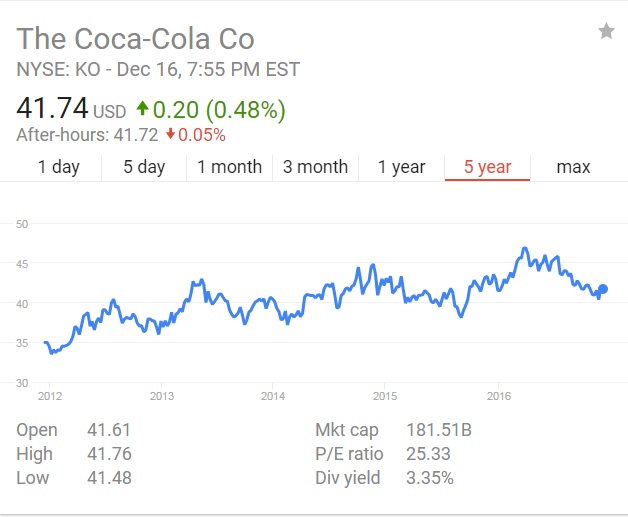The image size is (628, 517).
Task: Click the Mkt cap value 181.51B
Action: pos(440,431)
